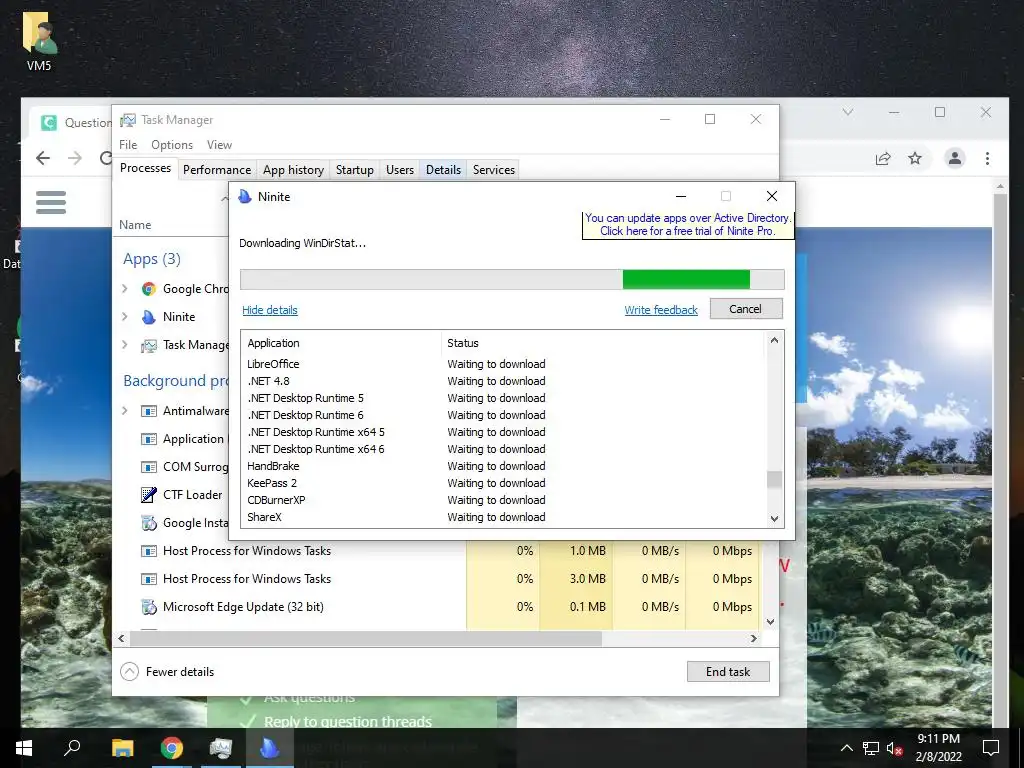Click the Write feedback link

[661, 310]
